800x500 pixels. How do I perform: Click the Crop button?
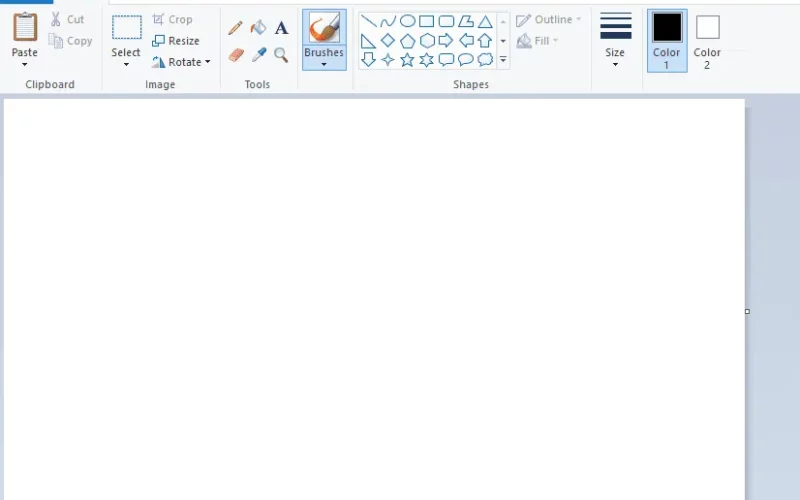click(x=172, y=19)
